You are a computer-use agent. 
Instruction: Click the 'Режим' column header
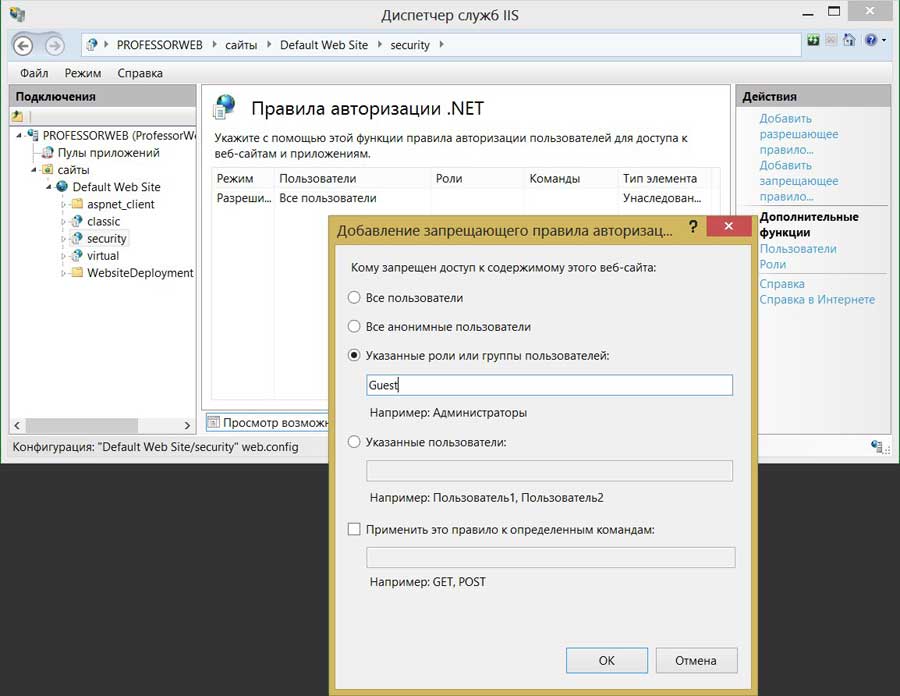(243, 178)
